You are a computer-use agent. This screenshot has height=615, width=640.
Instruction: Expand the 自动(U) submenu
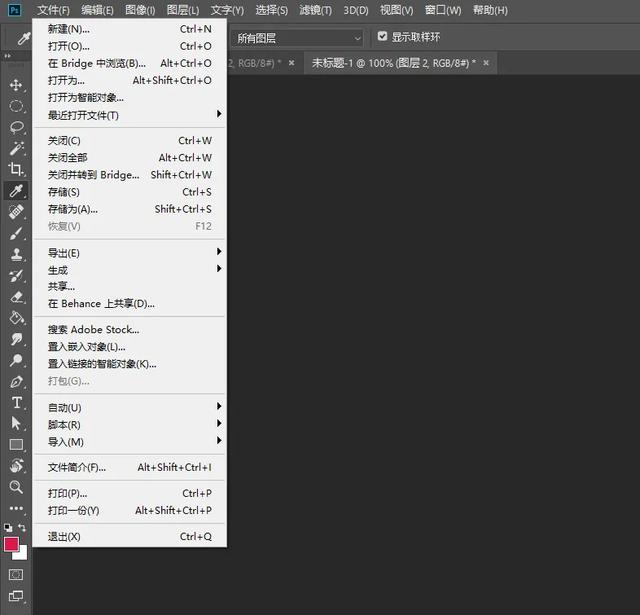pyautogui.click(x=130, y=407)
